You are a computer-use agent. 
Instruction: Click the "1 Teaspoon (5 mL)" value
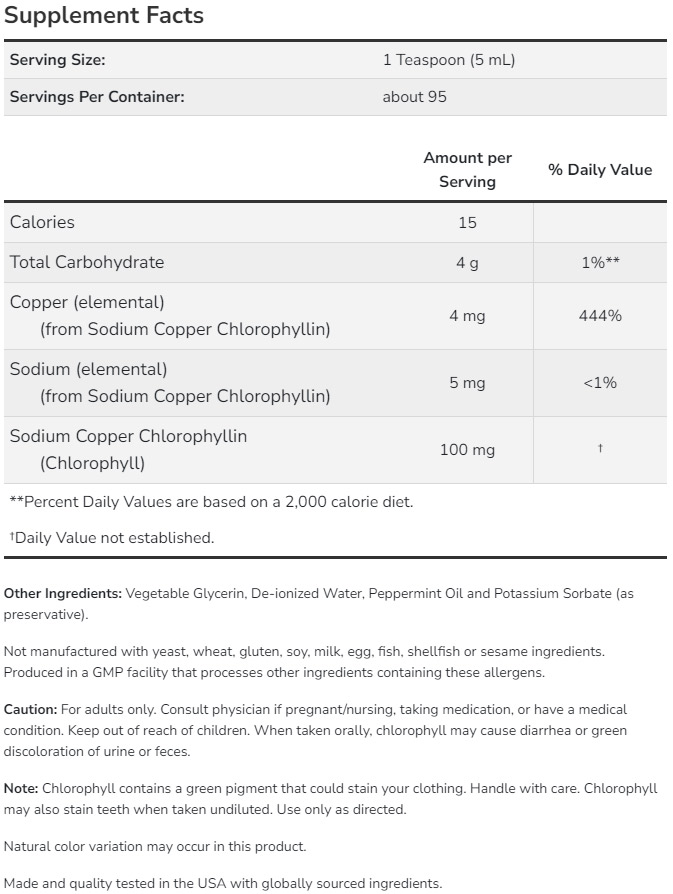(x=449, y=60)
